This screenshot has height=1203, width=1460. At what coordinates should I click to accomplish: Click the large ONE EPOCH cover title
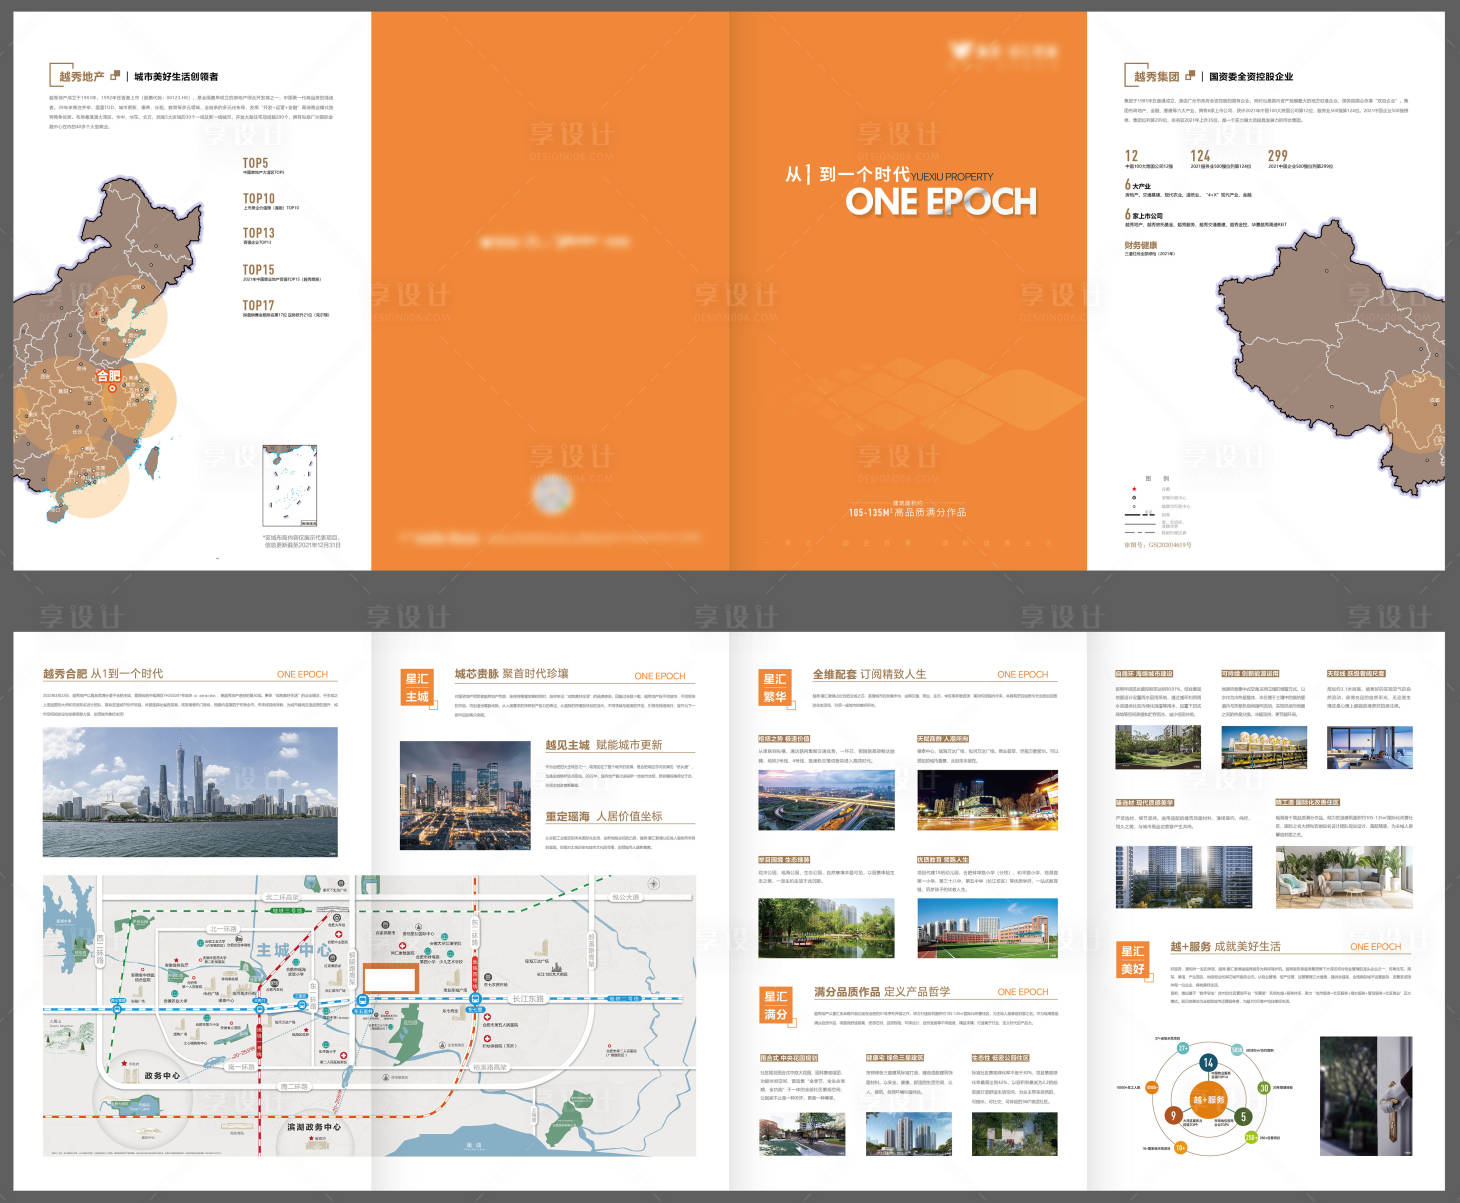click(x=941, y=201)
